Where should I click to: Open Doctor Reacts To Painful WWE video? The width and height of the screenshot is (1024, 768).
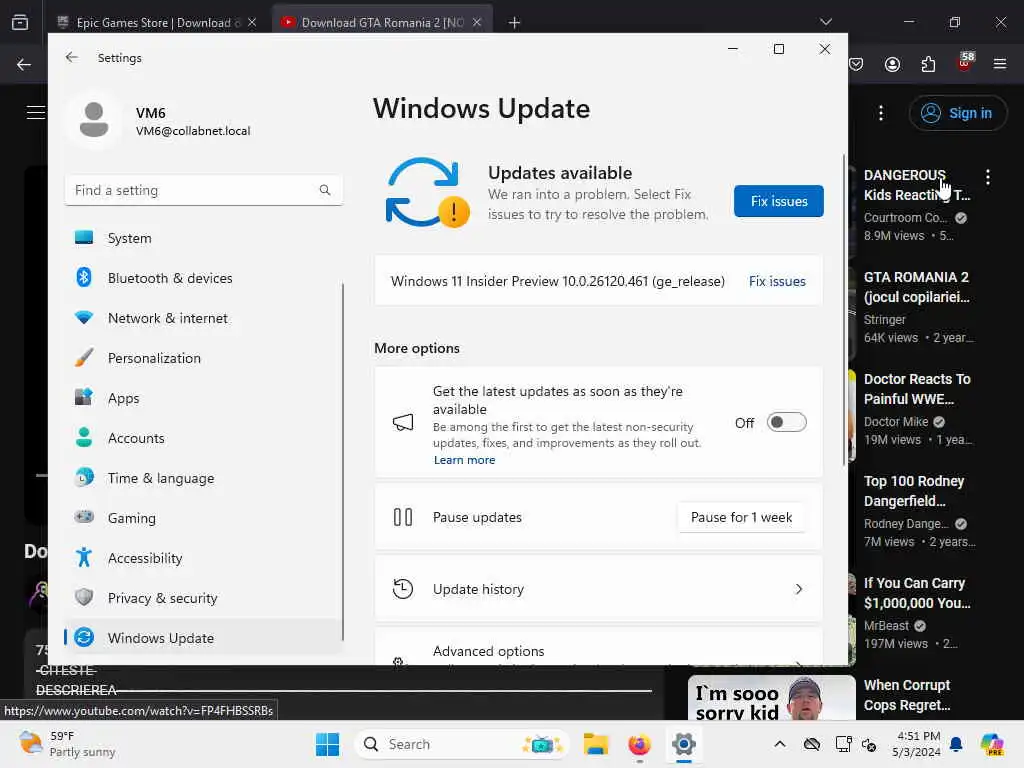(917, 389)
